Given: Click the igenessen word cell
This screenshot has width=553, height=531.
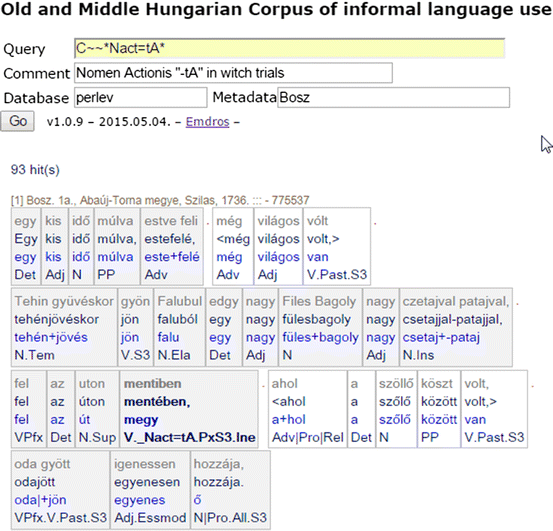Looking at the screenshot, I should coord(150,490).
